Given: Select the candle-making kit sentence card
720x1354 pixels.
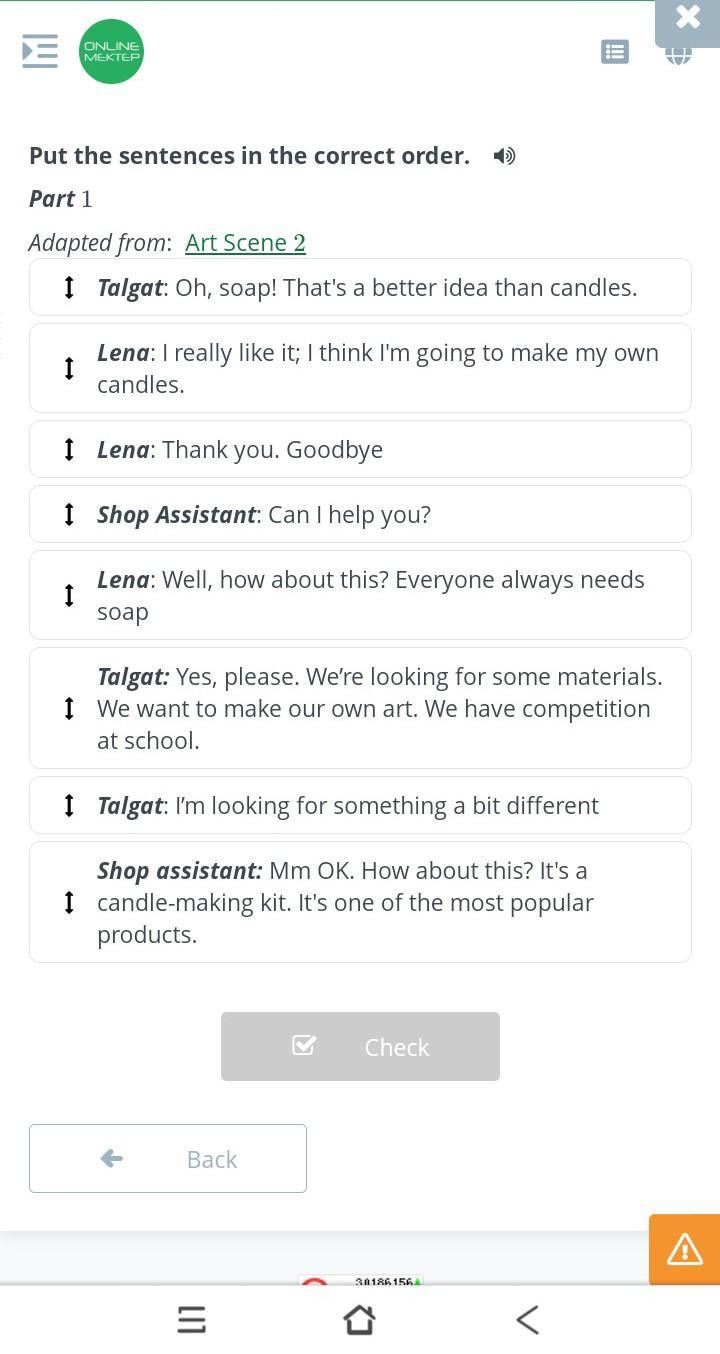Looking at the screenshot, I should pyautogui.click(x=360, y=902).
